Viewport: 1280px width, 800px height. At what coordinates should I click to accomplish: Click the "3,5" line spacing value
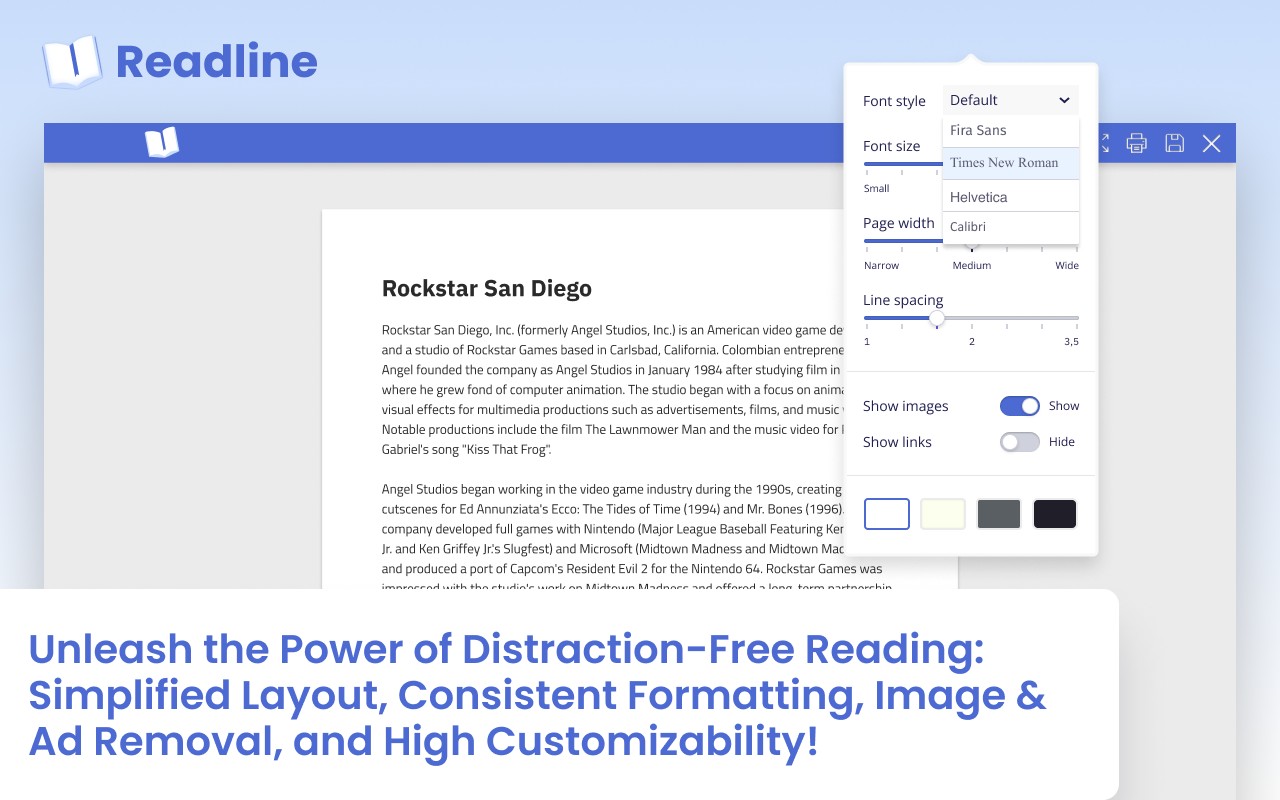[1071, 342]
